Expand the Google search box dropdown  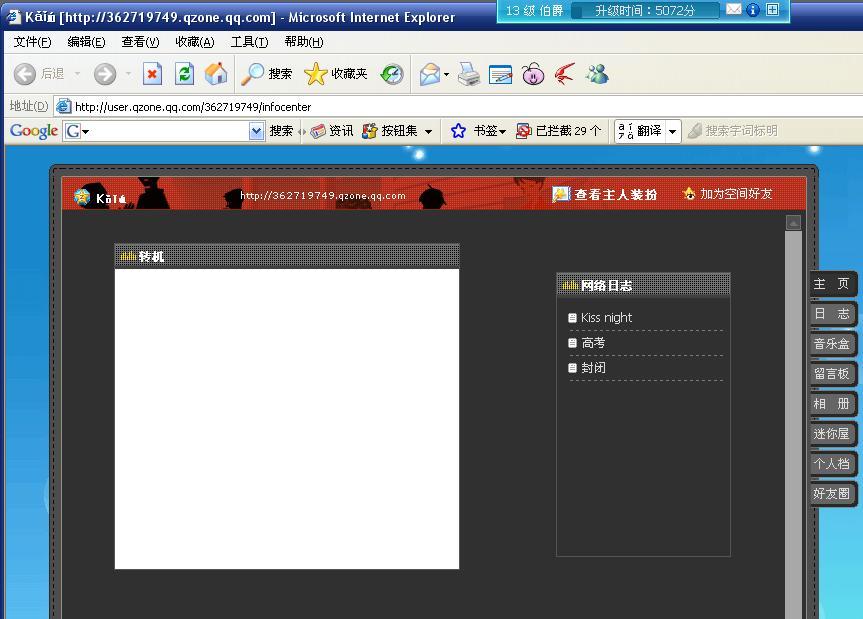tap(256, 131)
